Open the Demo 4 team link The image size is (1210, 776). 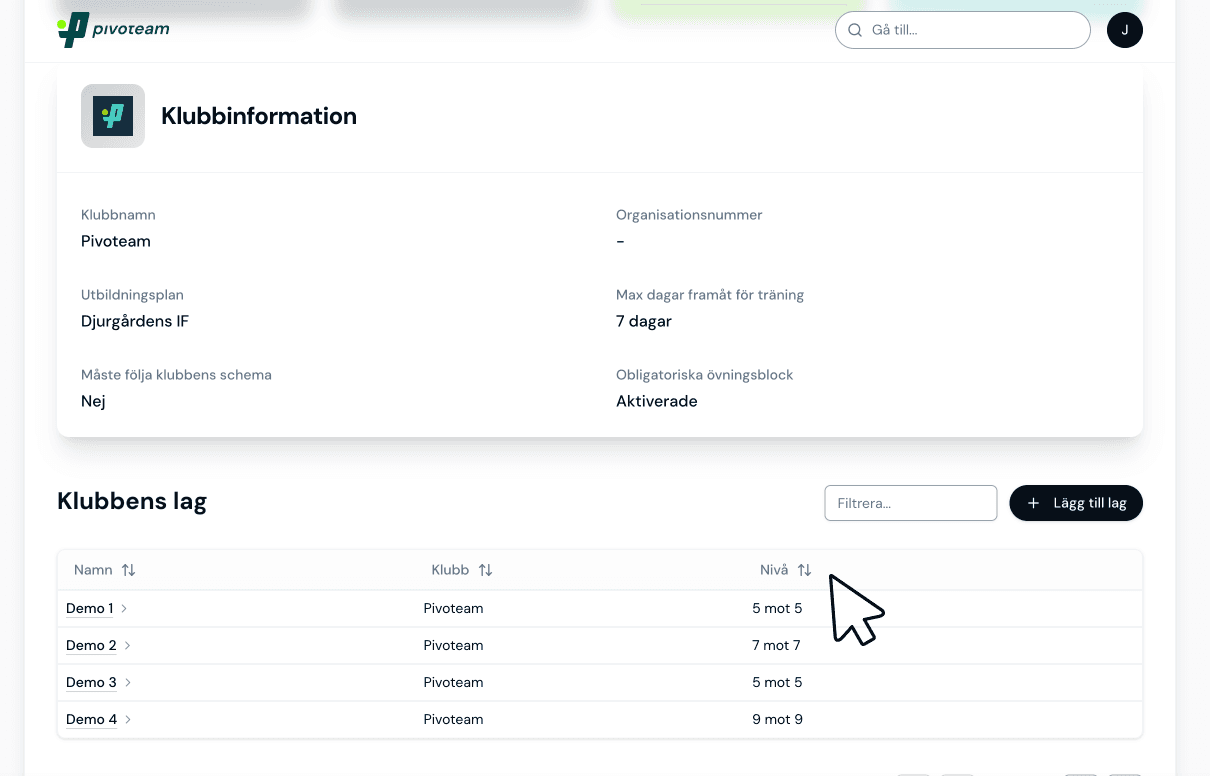pos(91,719)
